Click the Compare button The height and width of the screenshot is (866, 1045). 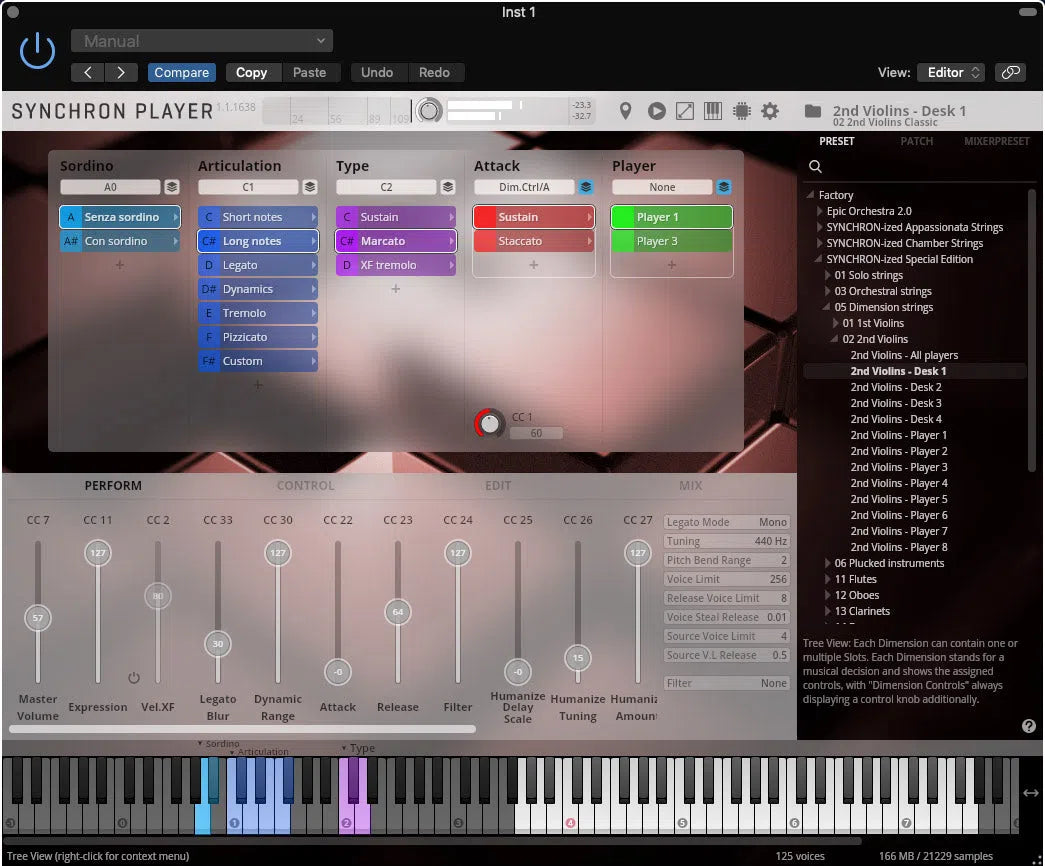coord(181,72)
